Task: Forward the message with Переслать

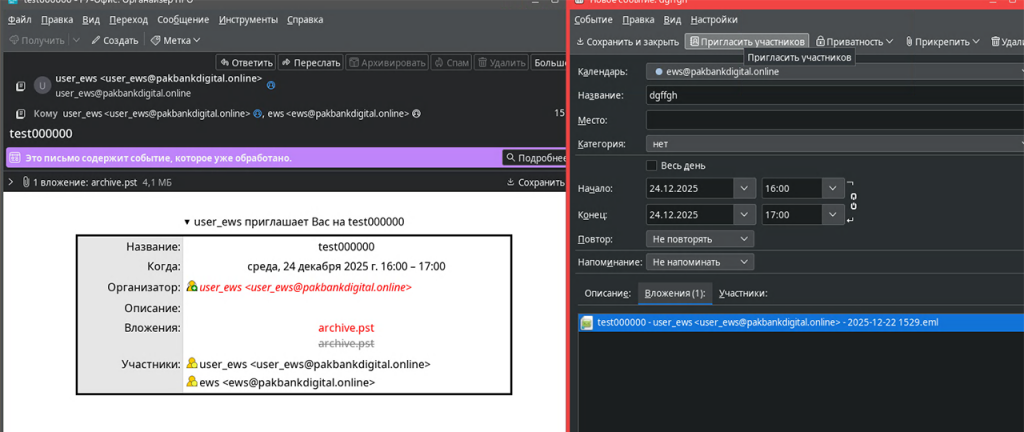Action: [x=310, y=62]
